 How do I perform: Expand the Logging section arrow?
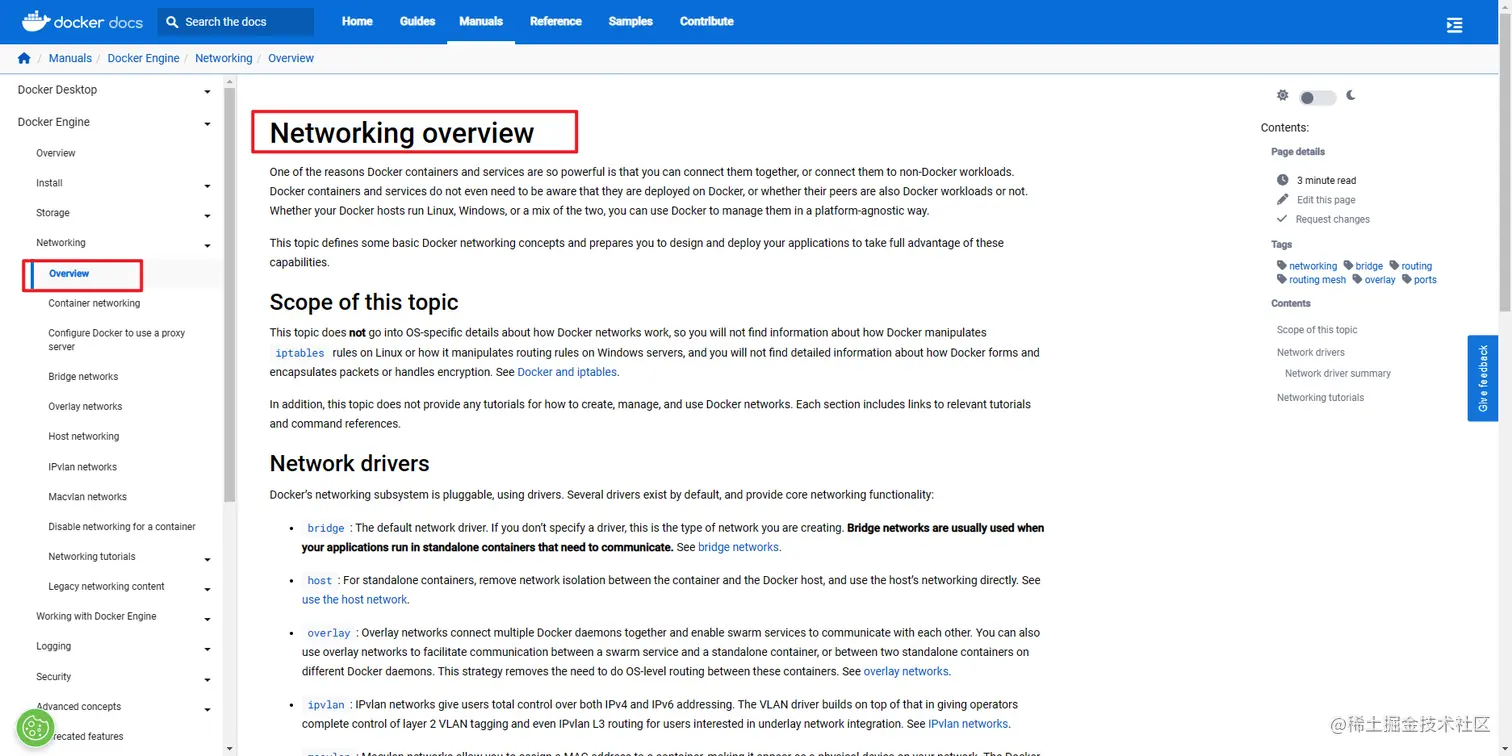coord(207,649)
